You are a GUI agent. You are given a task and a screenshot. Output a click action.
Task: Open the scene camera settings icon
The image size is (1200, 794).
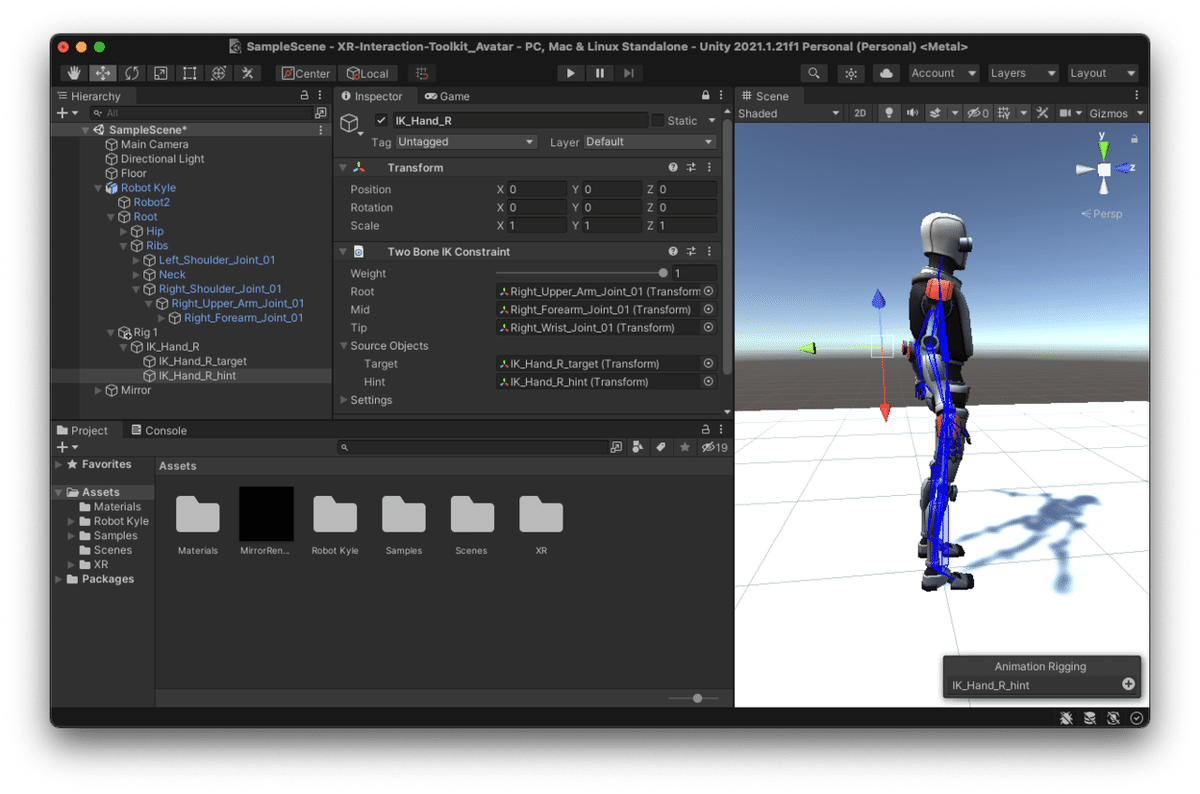pos(1066,113)
